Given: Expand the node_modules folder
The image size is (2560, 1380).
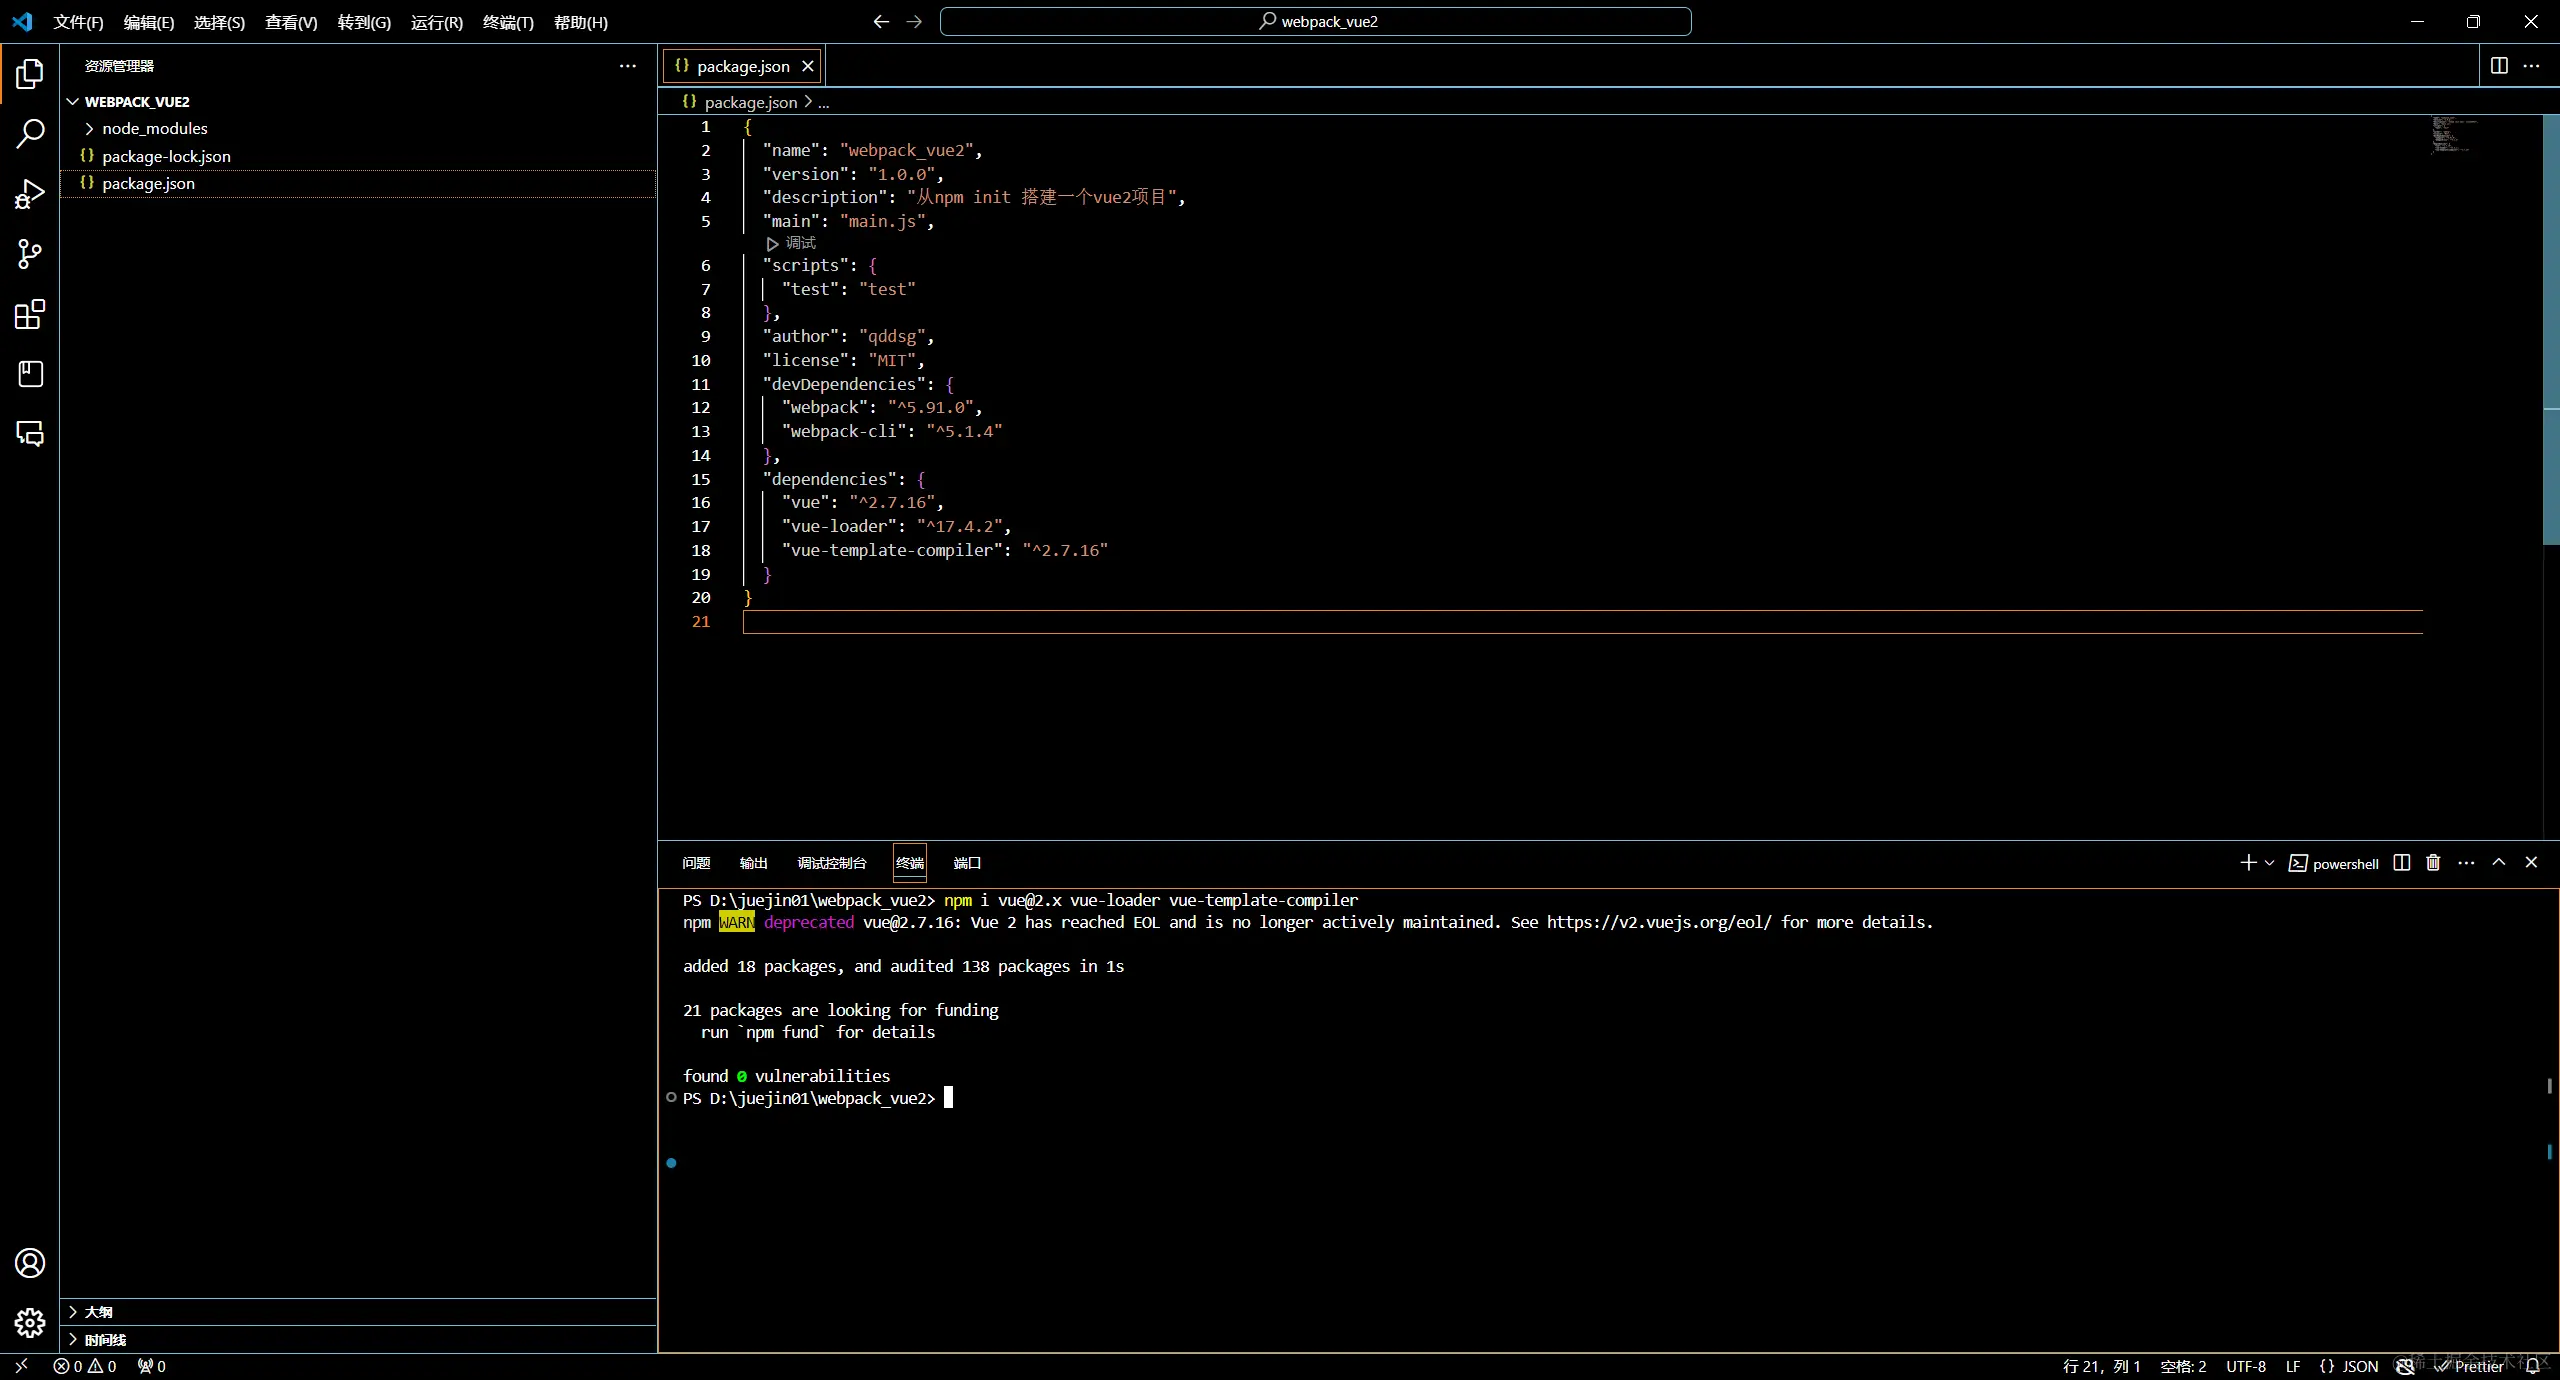Looking at the screenshot, I should pos(154,129).
